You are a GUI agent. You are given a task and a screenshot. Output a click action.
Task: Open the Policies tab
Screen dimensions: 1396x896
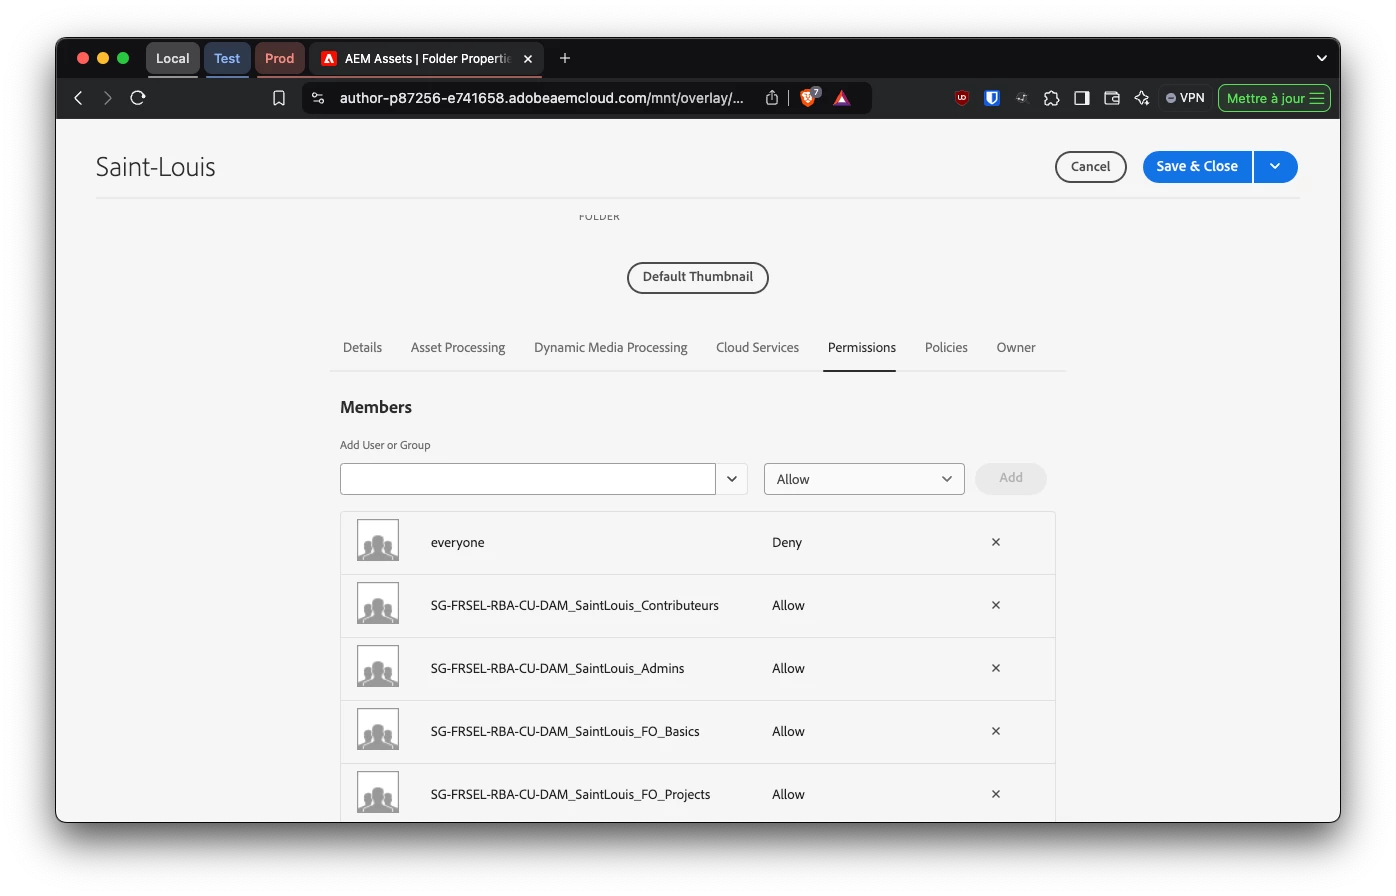pyautogui.click(x=946, y=348)
